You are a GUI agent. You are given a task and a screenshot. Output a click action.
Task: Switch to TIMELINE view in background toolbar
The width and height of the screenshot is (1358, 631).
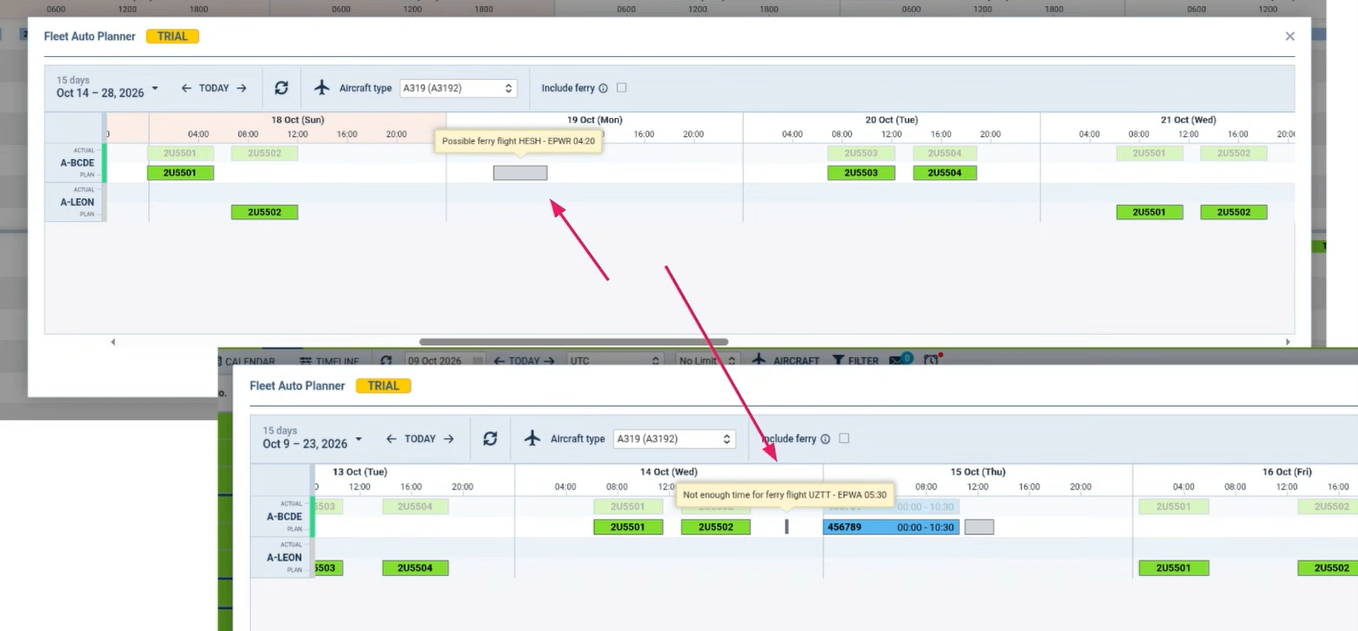coord(329,360)
